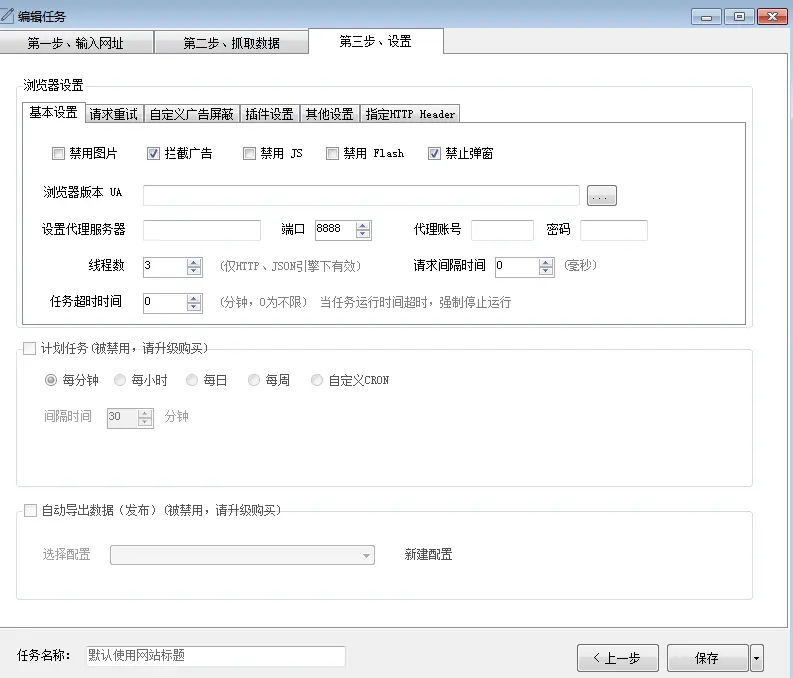This screenshot has height=678, width=793.
Task: Decrease 任务超时时间 with down arrow
Action: pyautogui.click(x=194, y=308)
